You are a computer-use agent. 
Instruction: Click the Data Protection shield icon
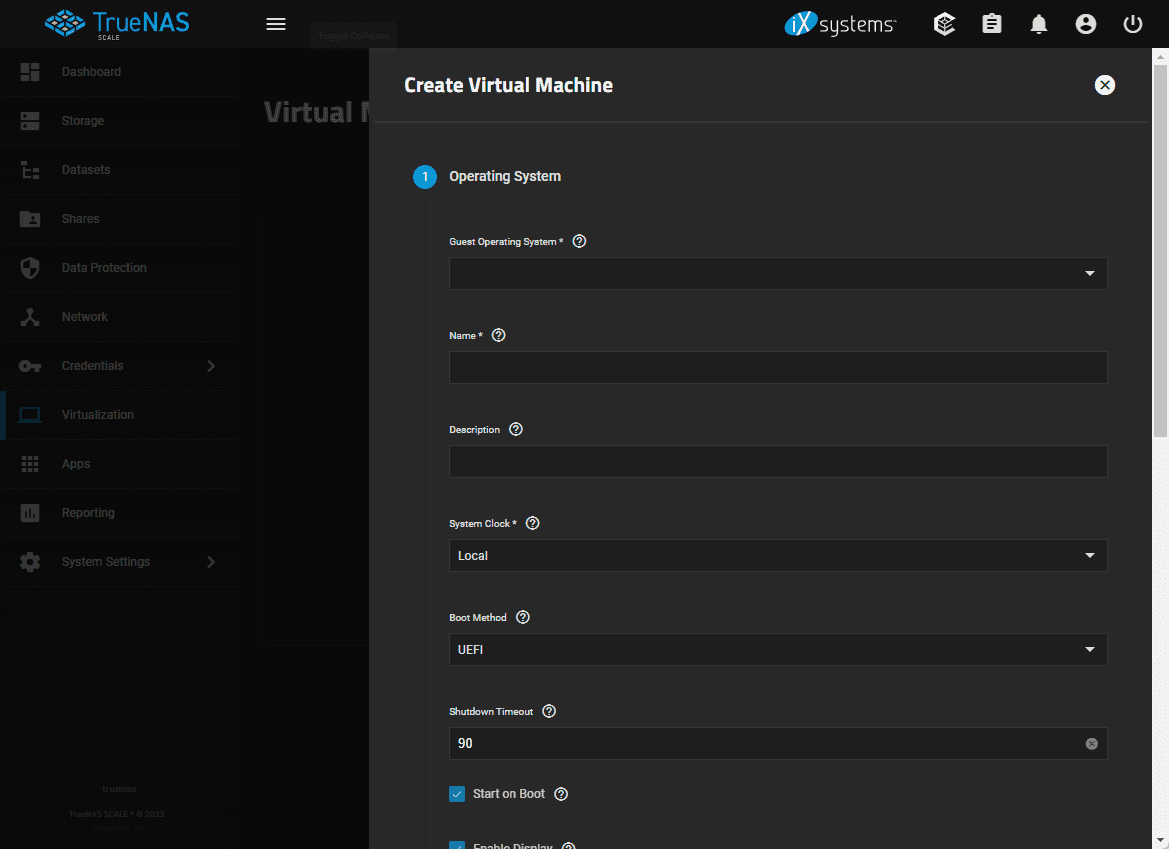[x=29, y=267]
